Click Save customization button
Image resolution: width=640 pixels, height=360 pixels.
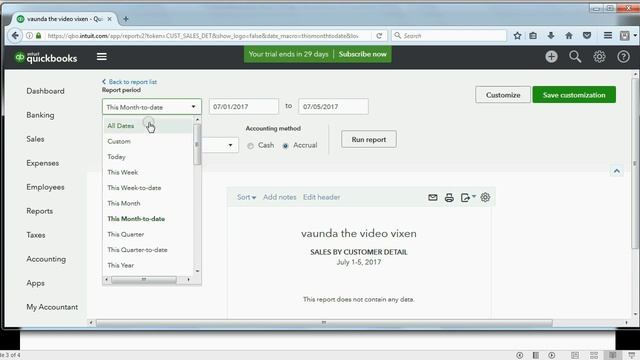[x=574, y=95]
